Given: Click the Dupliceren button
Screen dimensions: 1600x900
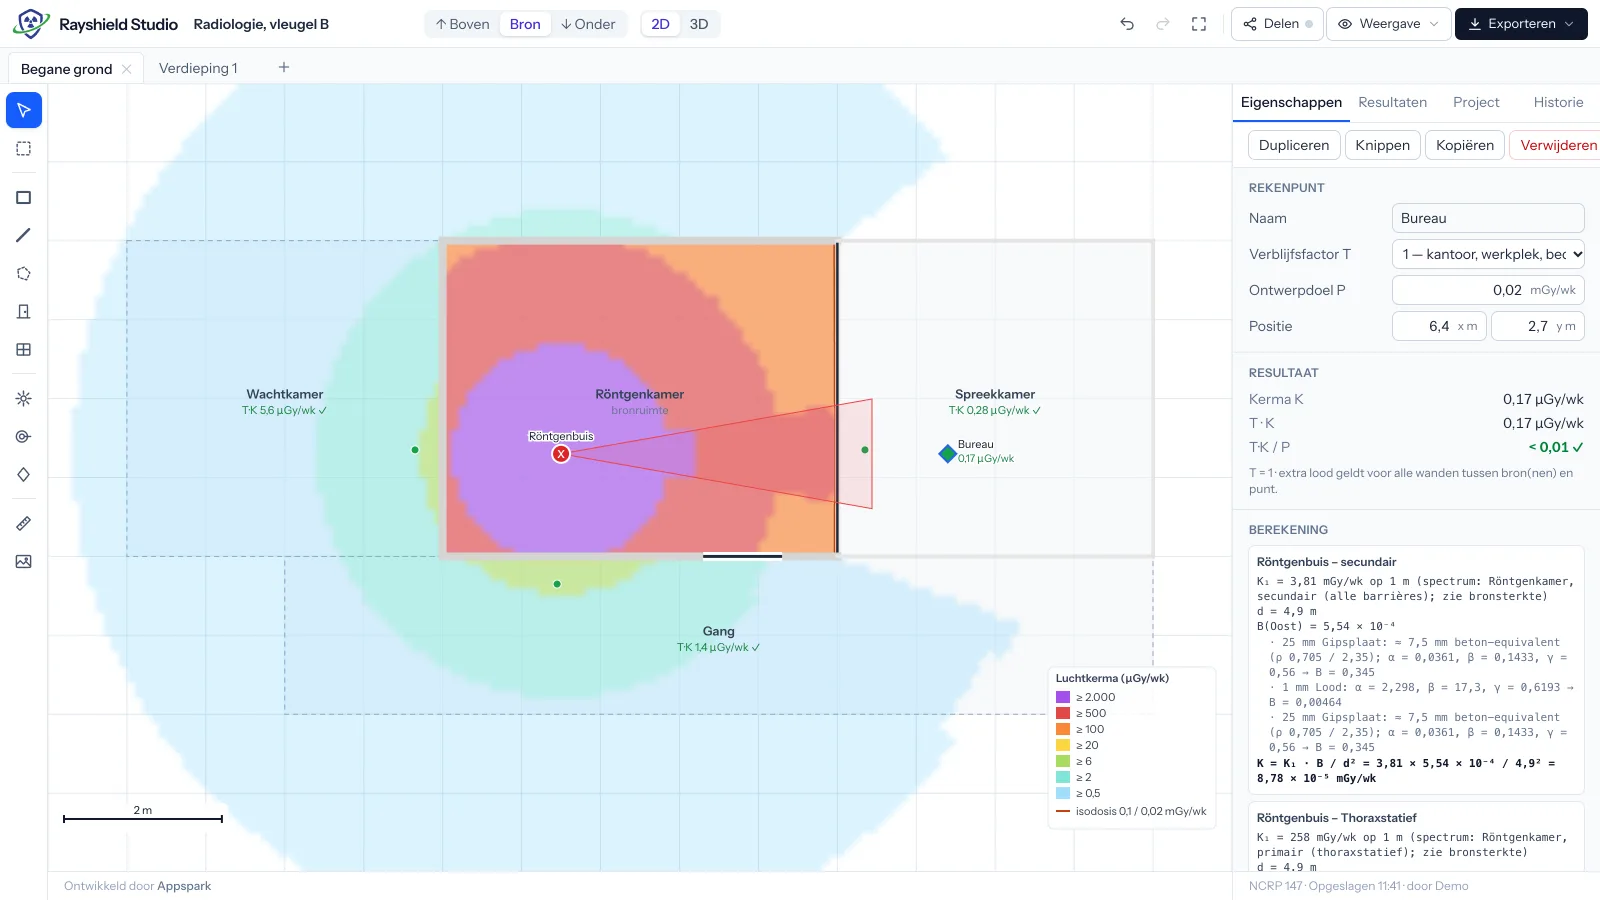Looking at the screenshot, I should pos(1294,145).
